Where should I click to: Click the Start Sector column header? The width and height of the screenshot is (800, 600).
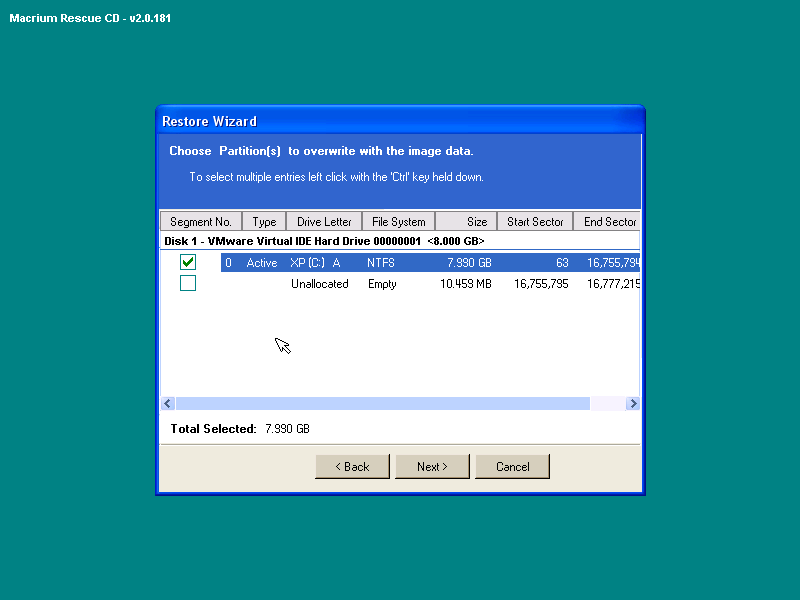point(535,221)
